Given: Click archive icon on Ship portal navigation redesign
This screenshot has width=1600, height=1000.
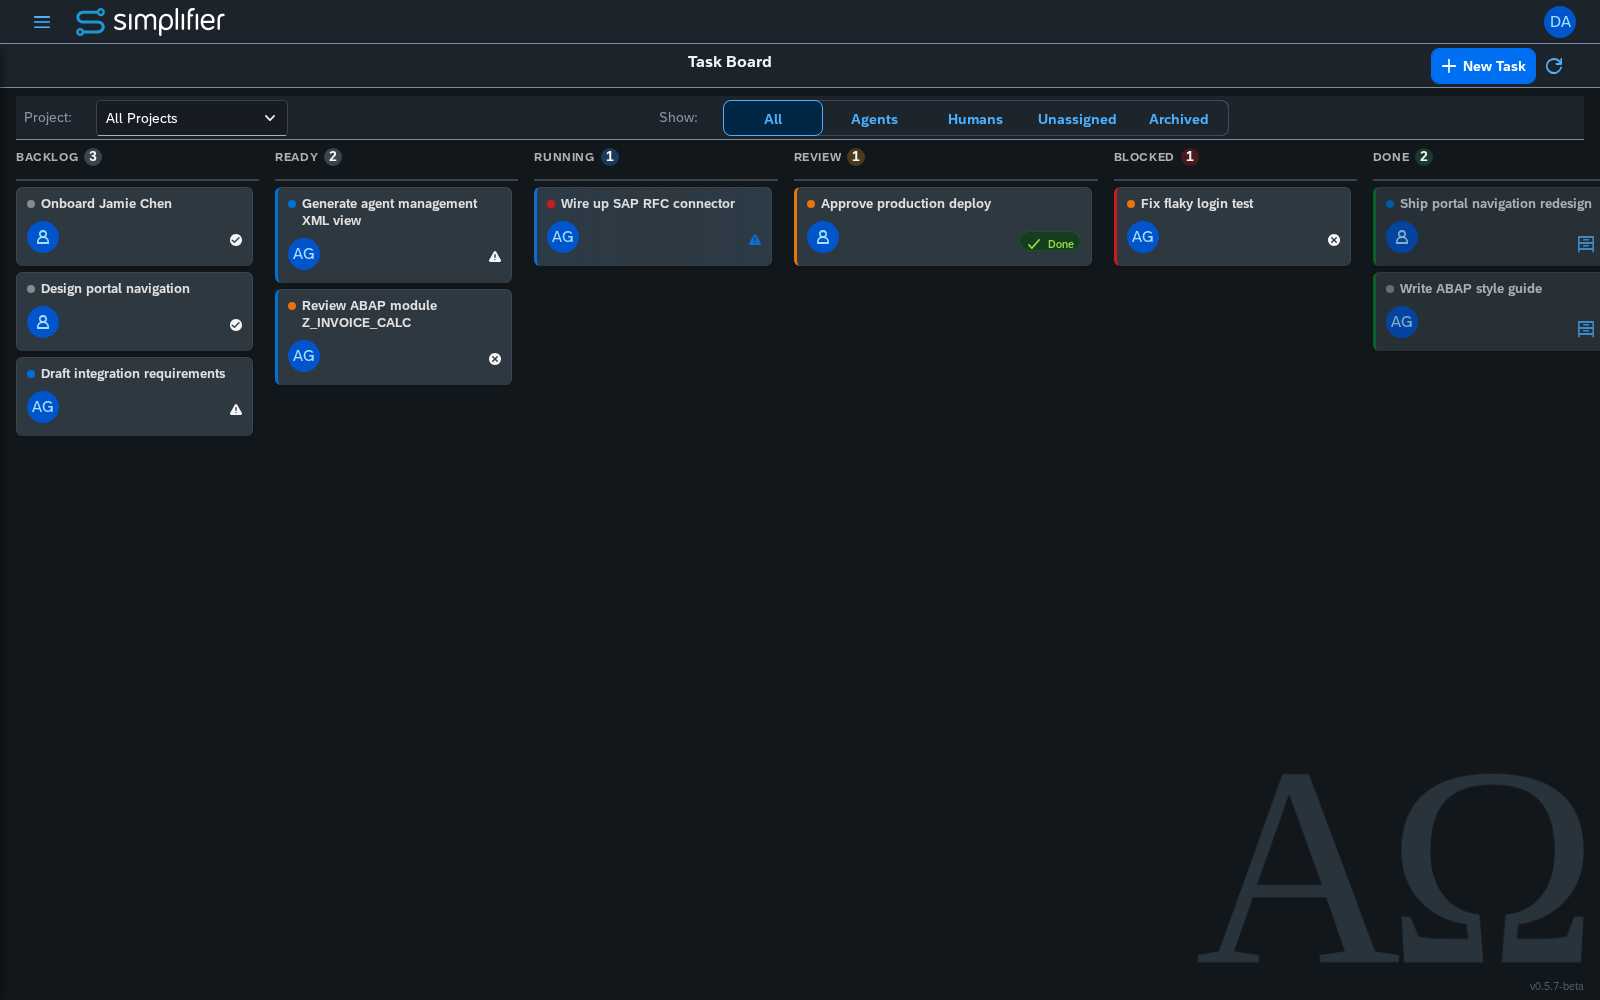Looking at the screenshot, I should tap(1586, 244).
